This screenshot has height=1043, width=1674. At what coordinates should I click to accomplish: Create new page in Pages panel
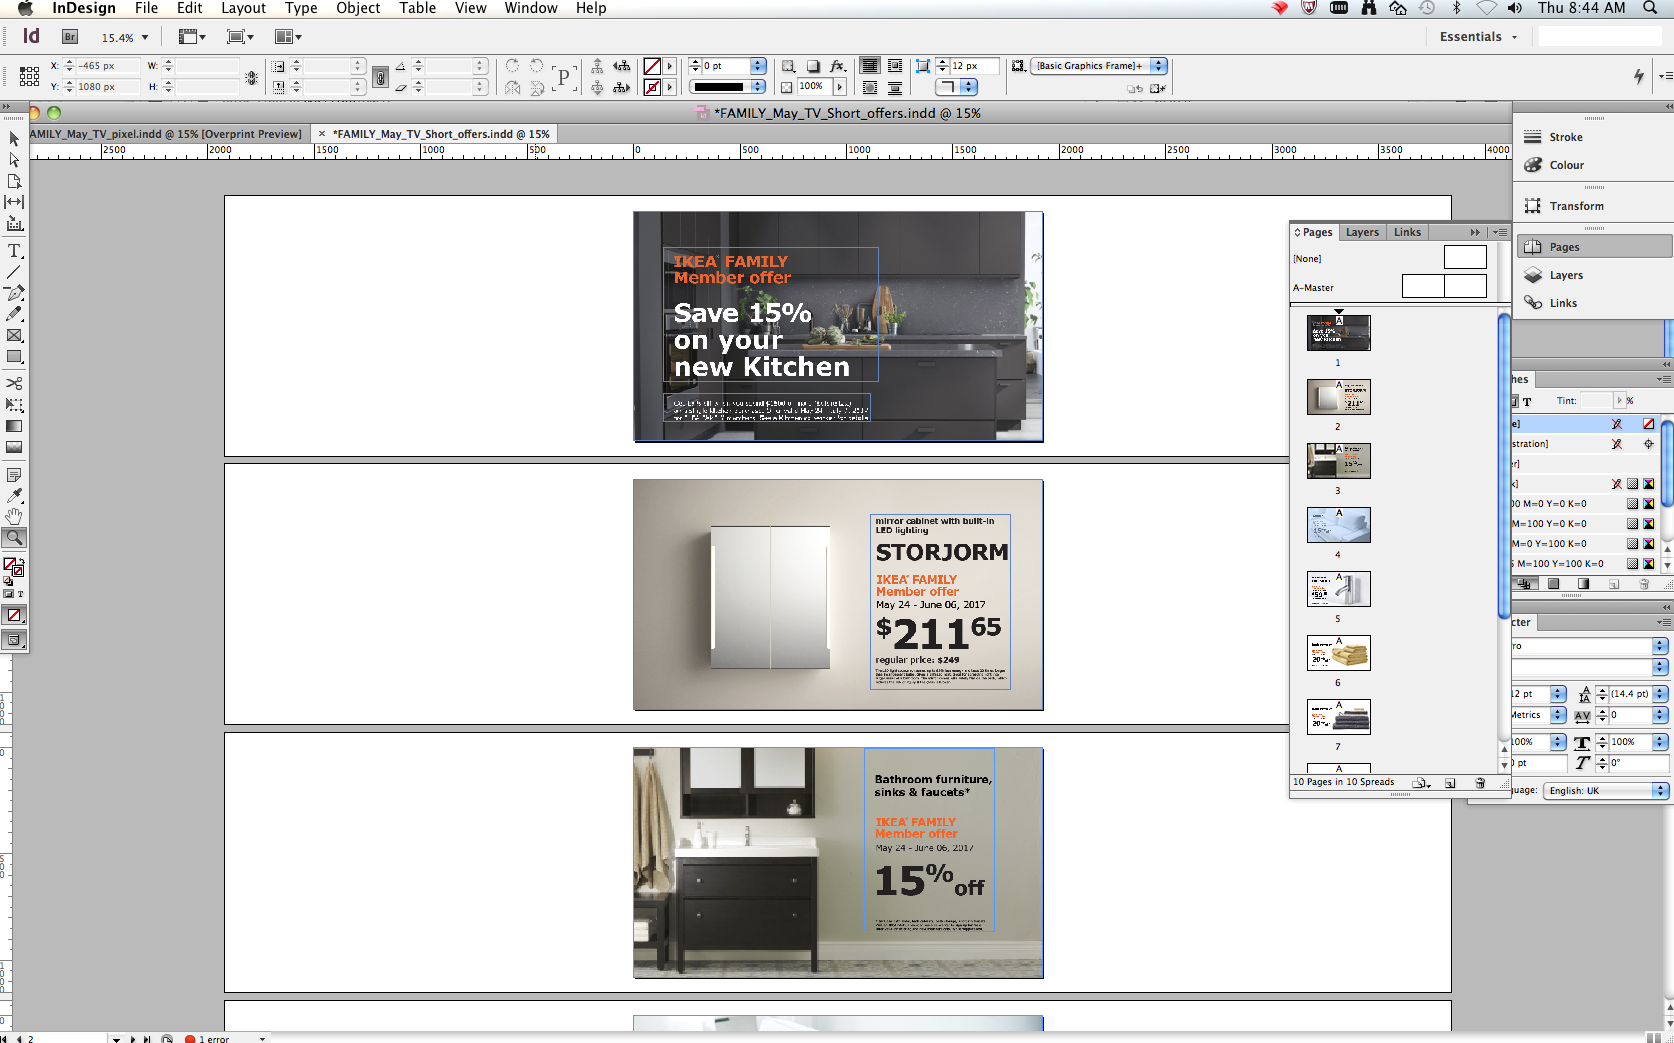click(1450, 783)
